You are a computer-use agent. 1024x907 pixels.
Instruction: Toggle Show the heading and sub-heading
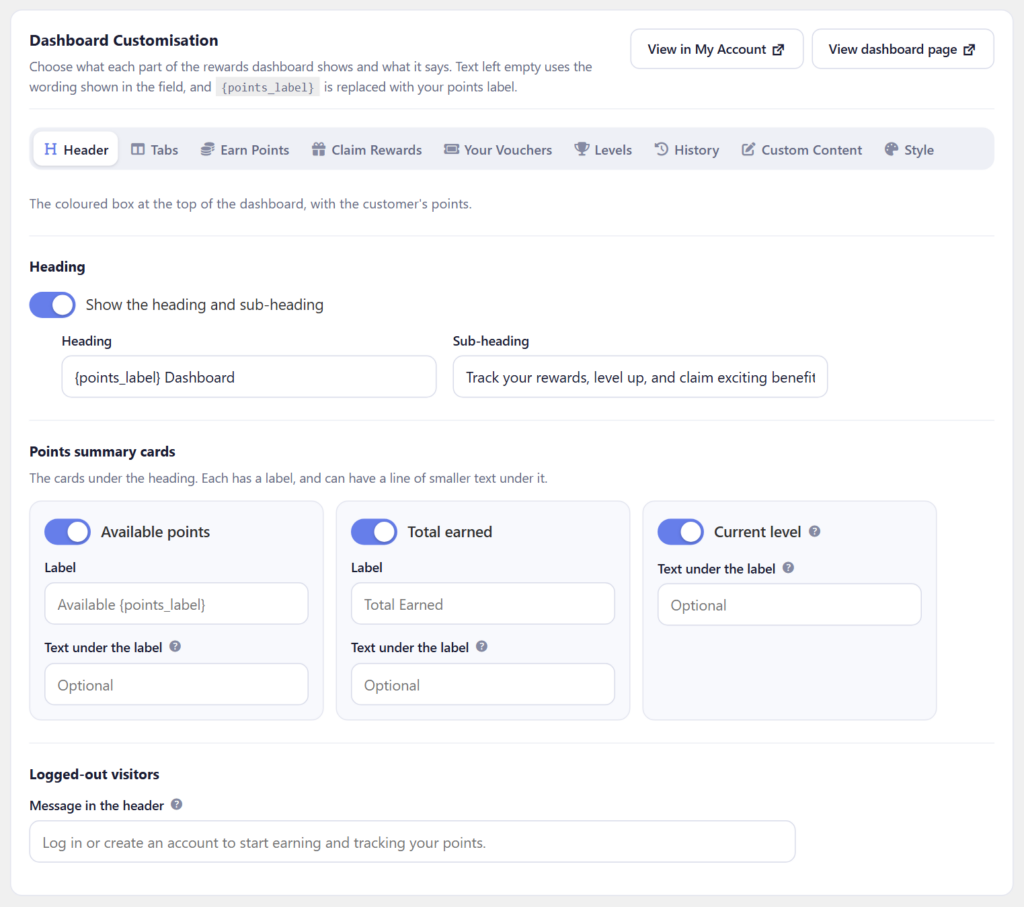click(52, 305)
